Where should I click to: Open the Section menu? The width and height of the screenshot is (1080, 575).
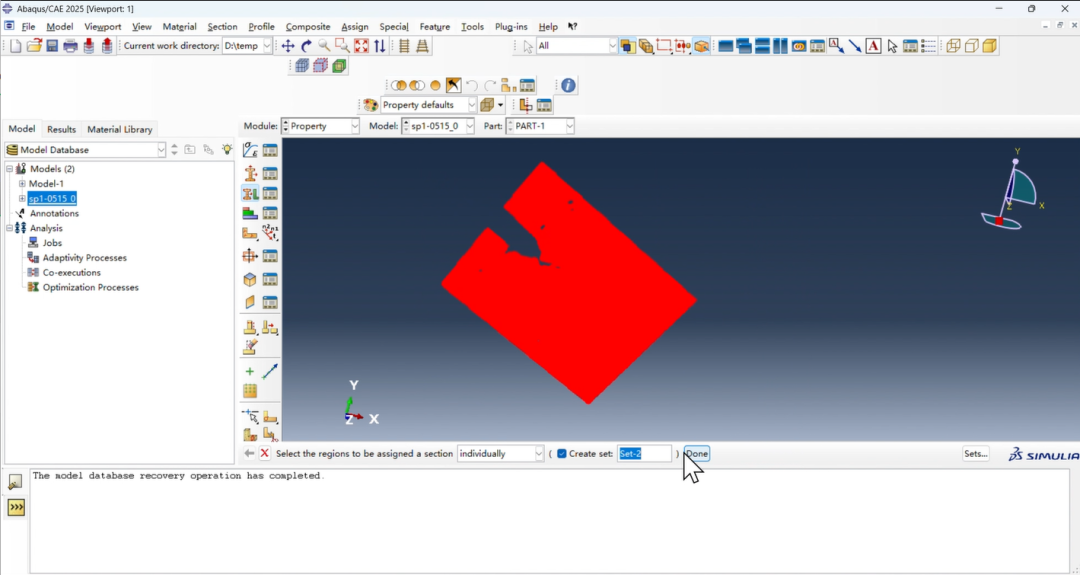pos(222,26)
